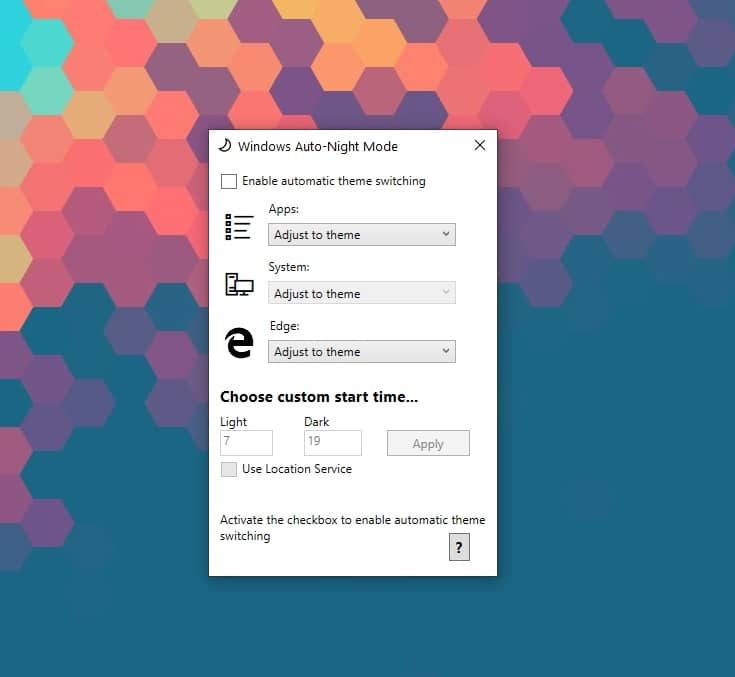Click the 'Activate the checkbox' hint text
Viewport: 735px width, 677px height.
coord(352,528)
